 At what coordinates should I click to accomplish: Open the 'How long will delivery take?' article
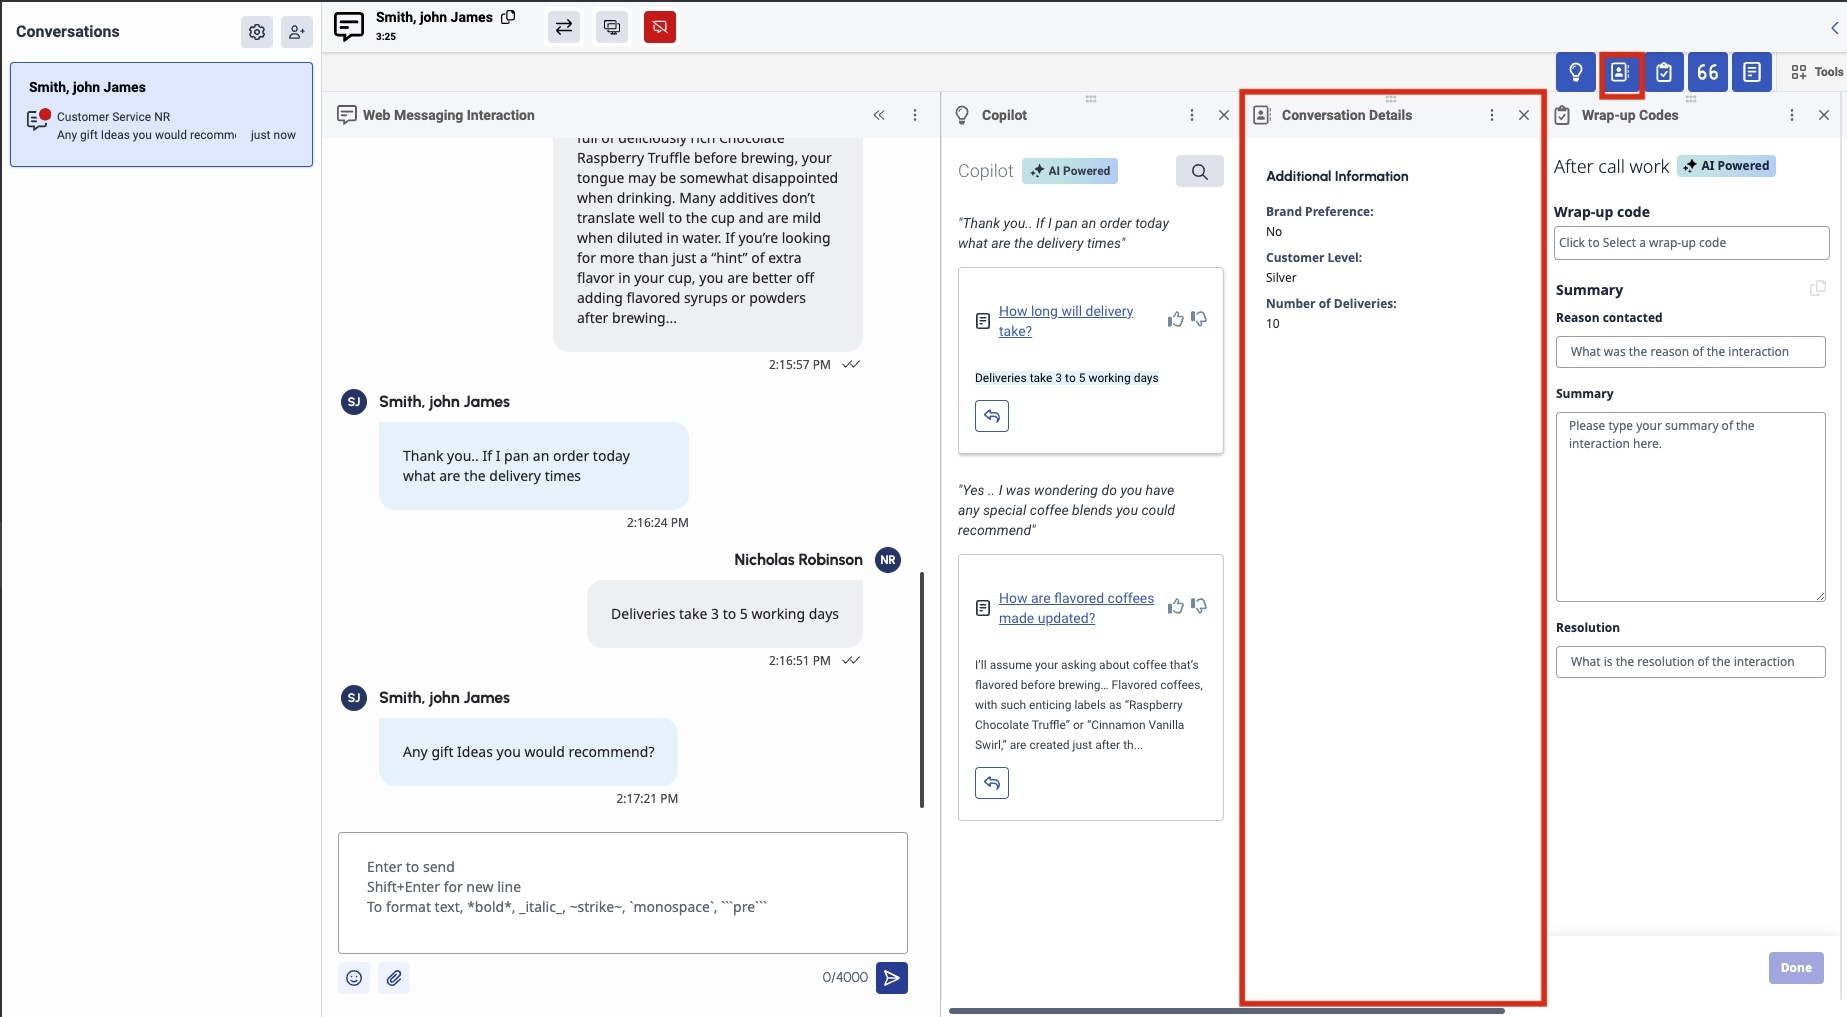coord(1066,321)
